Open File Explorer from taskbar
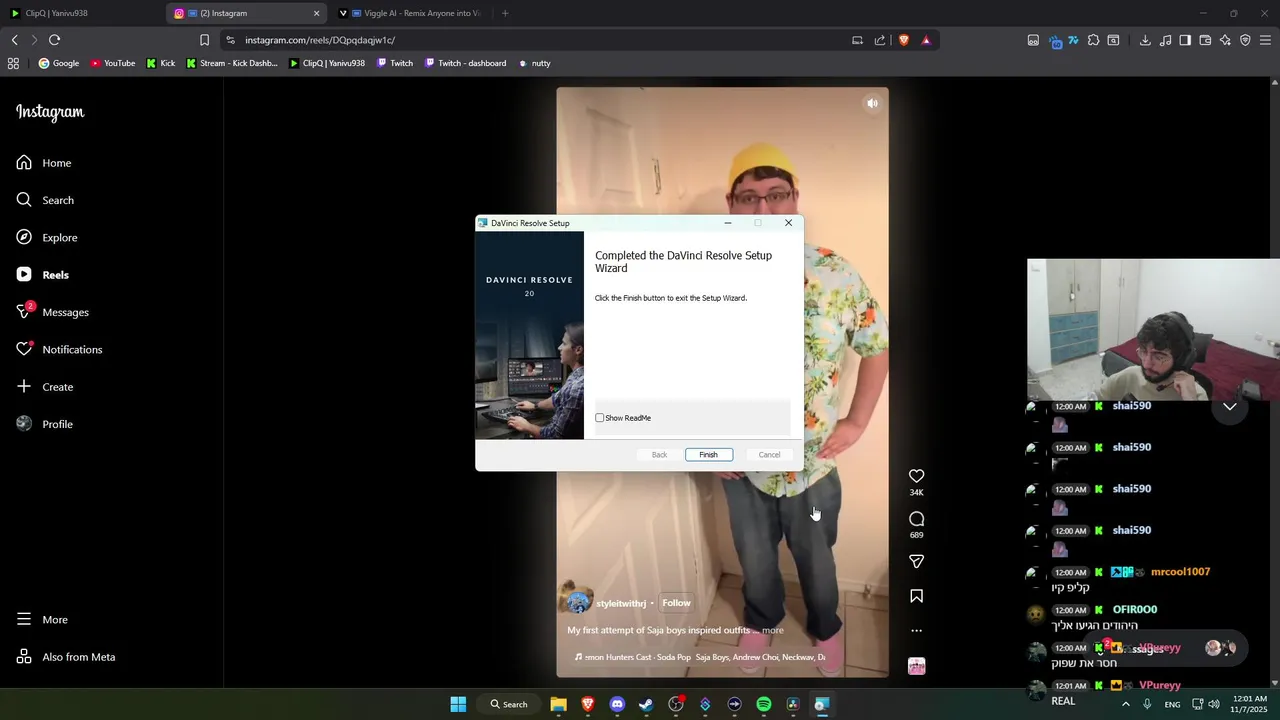 [559, 704]
